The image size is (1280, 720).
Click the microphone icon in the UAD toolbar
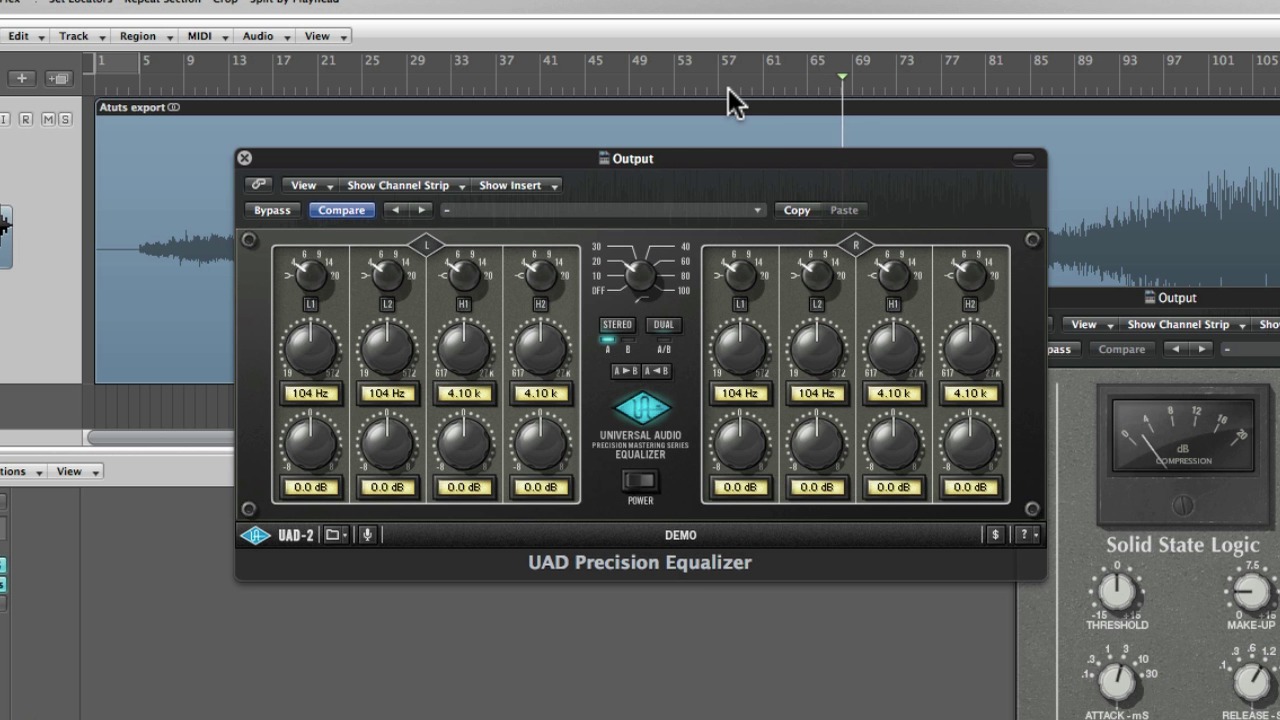point(367,535)
